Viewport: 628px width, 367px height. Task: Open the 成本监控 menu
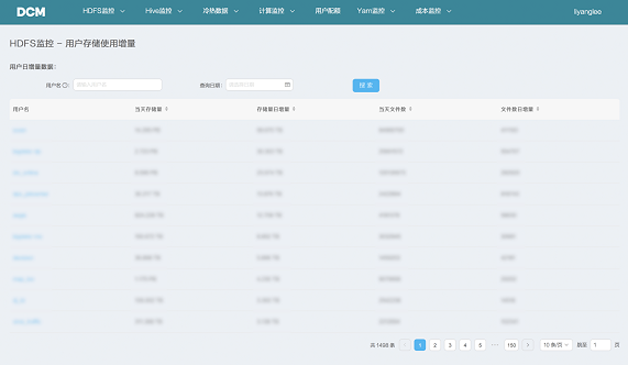coord(428,11)
